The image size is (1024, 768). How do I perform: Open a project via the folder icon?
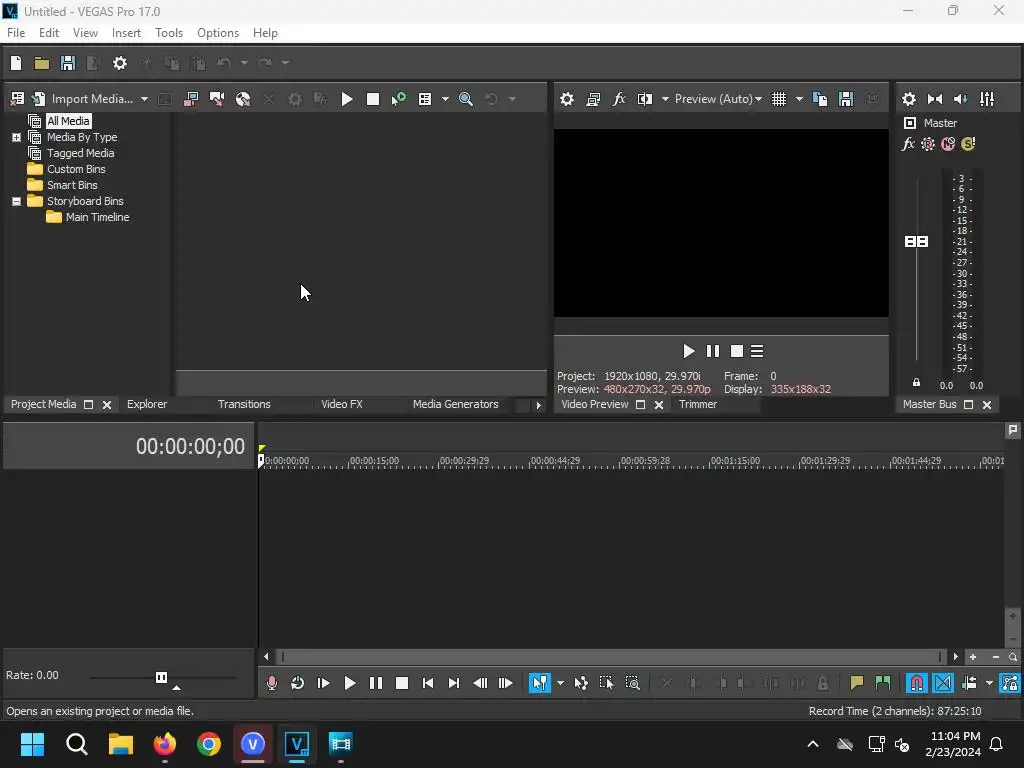pos(42,63)
